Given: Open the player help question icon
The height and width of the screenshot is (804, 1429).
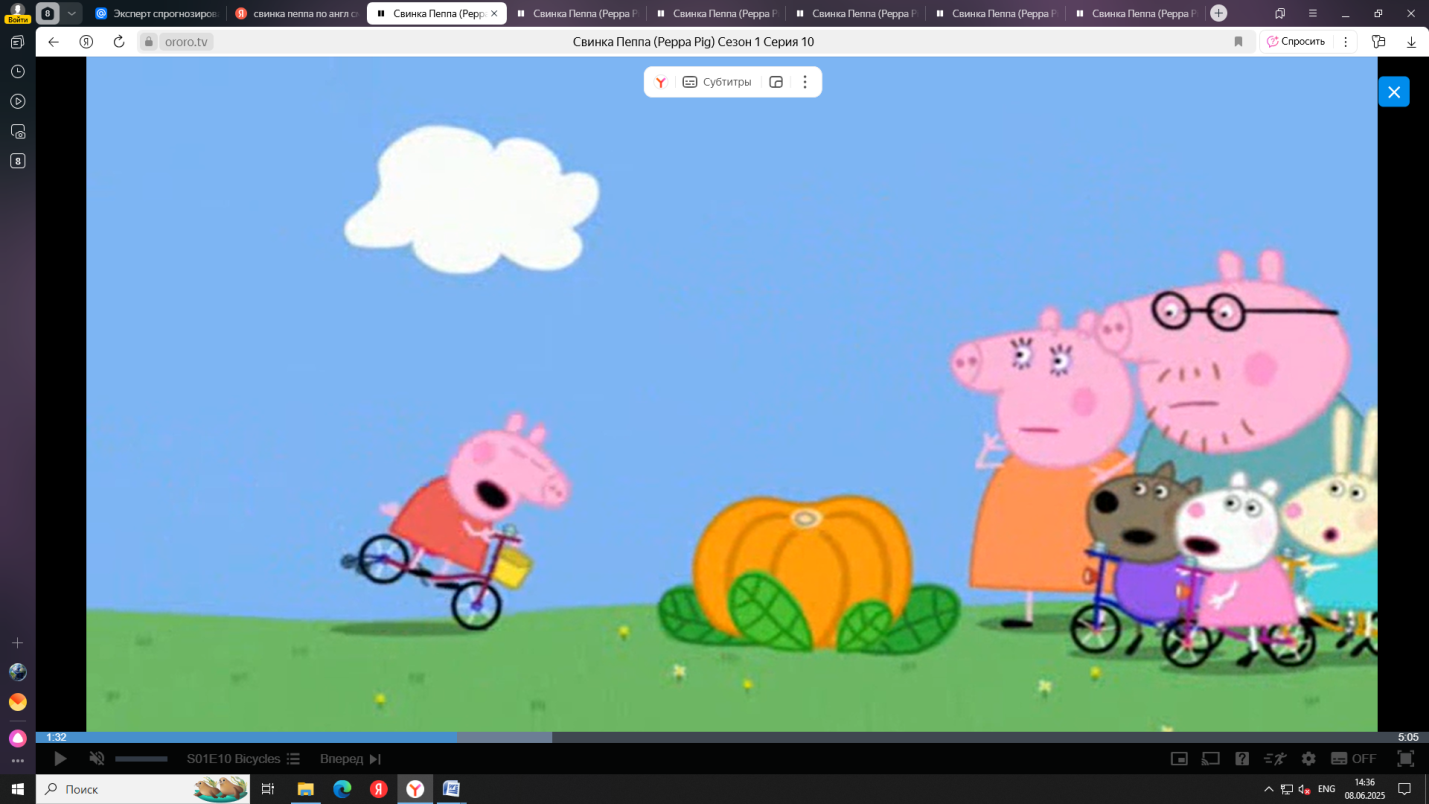Looking at the screenshot, I should coord(1242,759).
